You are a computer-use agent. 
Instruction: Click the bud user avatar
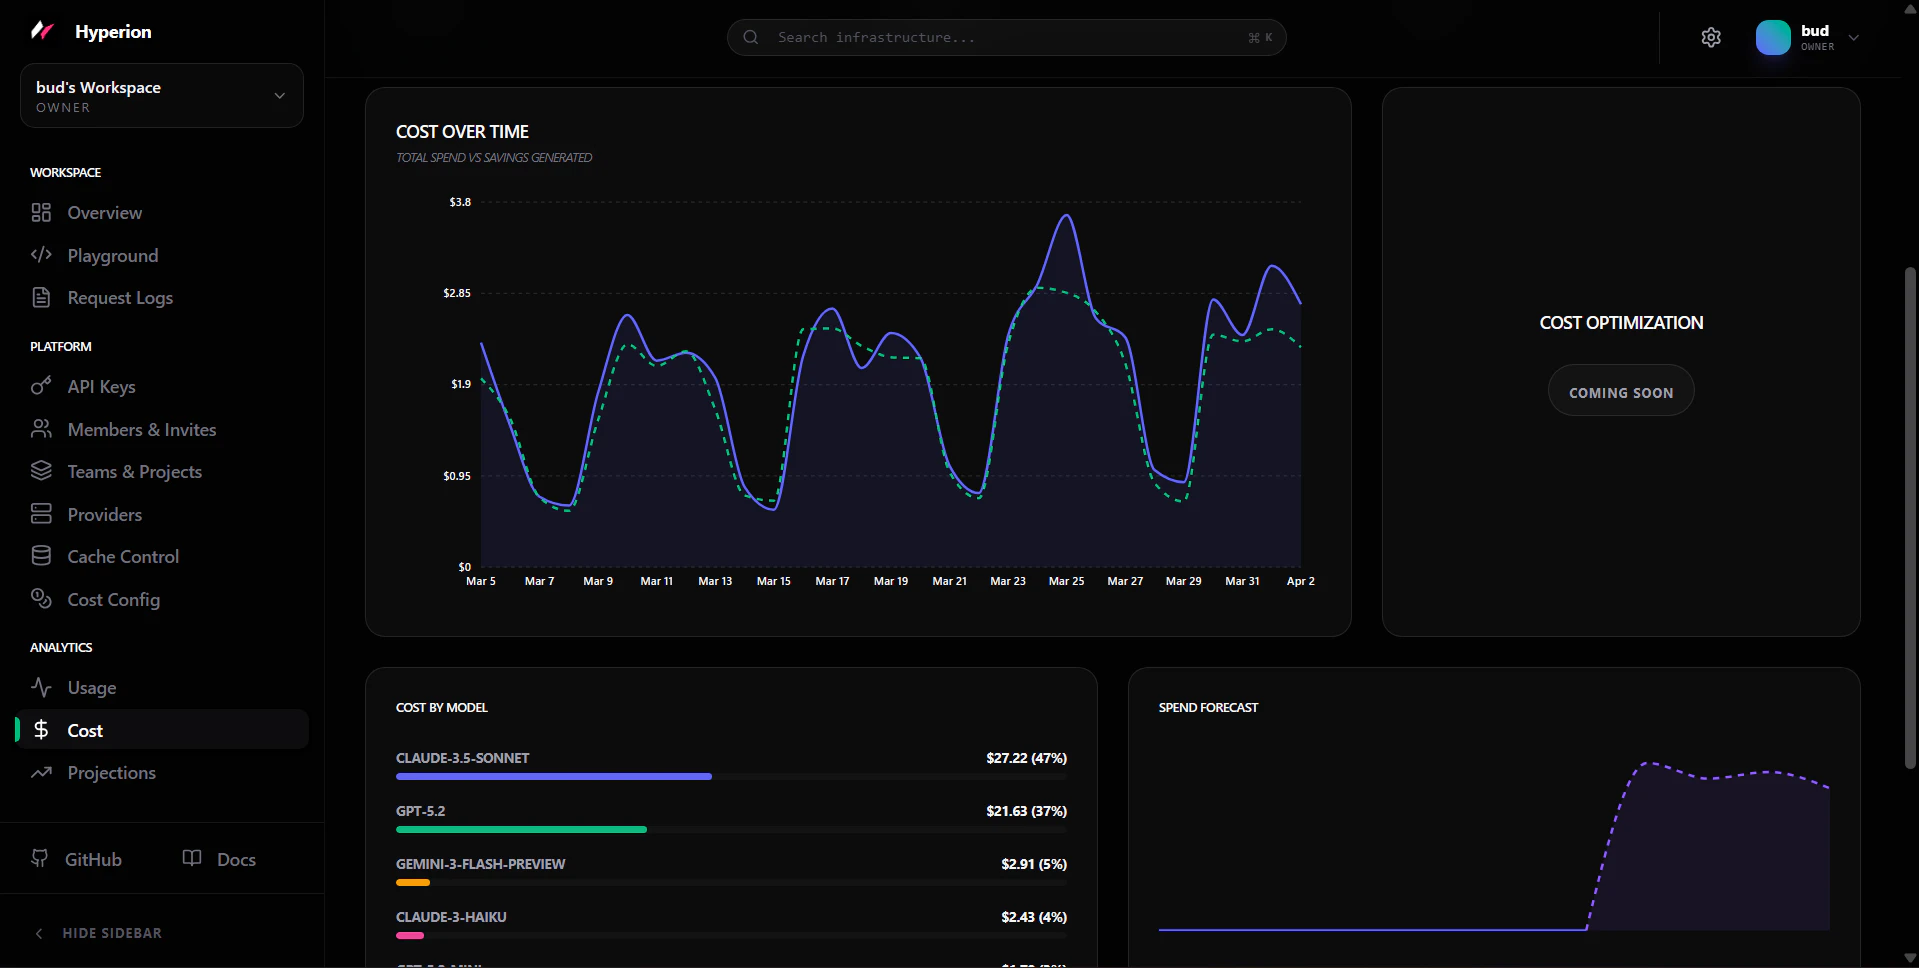point(1773,38)
